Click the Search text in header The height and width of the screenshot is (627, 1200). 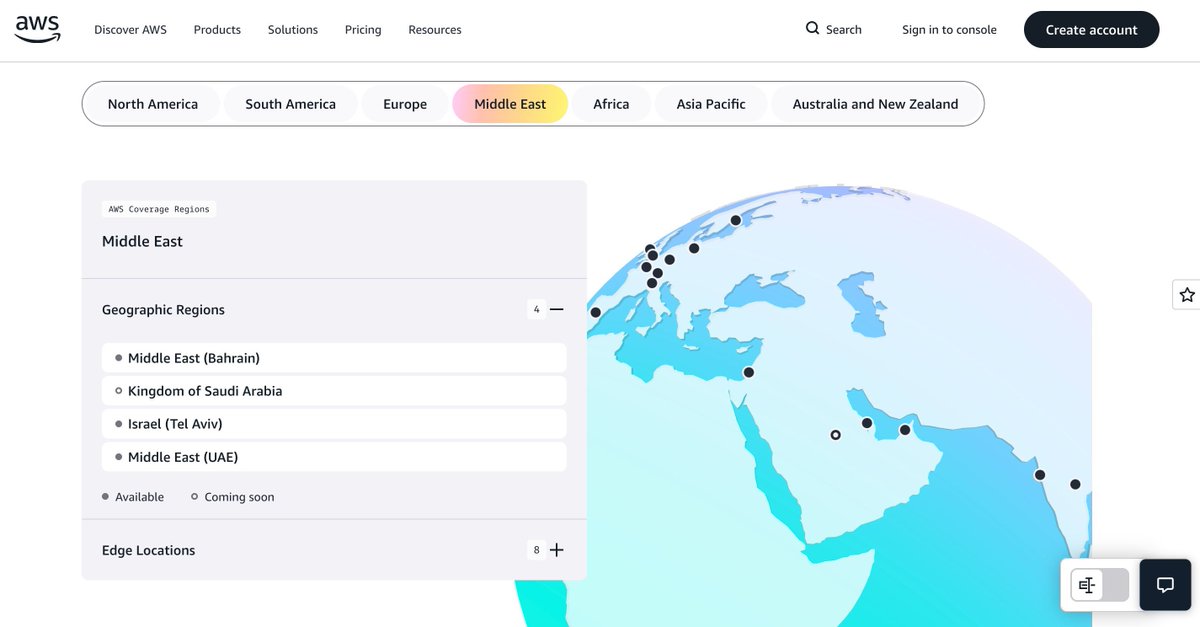click(x=844, y=30)
